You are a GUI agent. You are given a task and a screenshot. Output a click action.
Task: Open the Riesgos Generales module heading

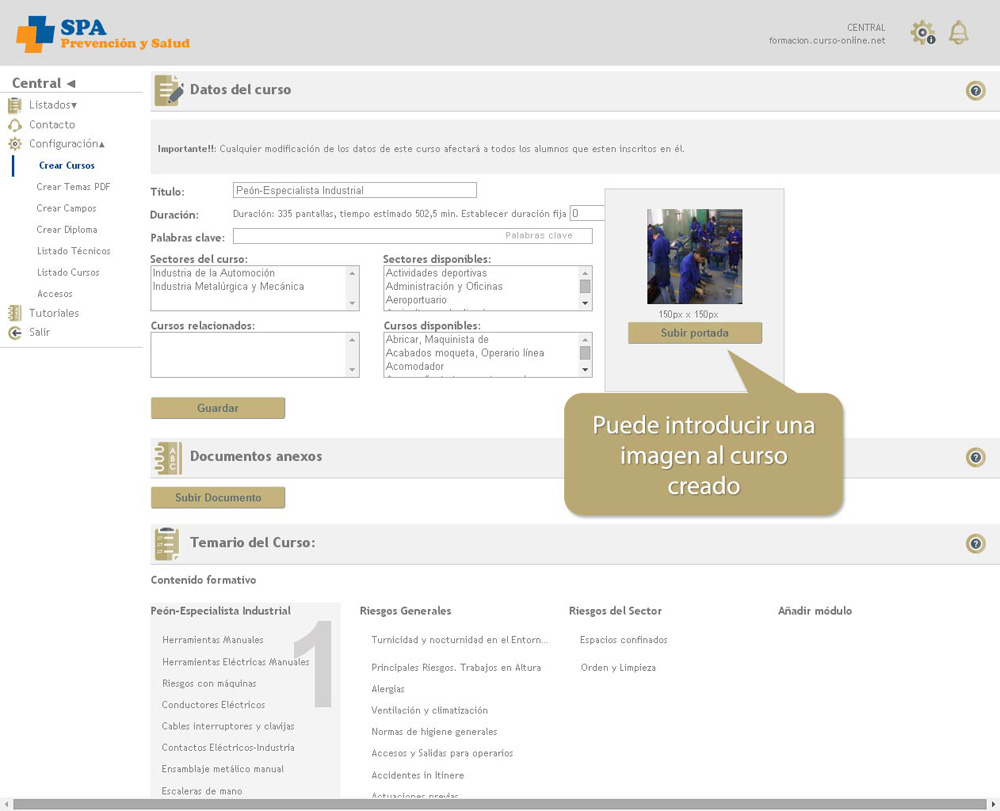(x=405, y=611)
